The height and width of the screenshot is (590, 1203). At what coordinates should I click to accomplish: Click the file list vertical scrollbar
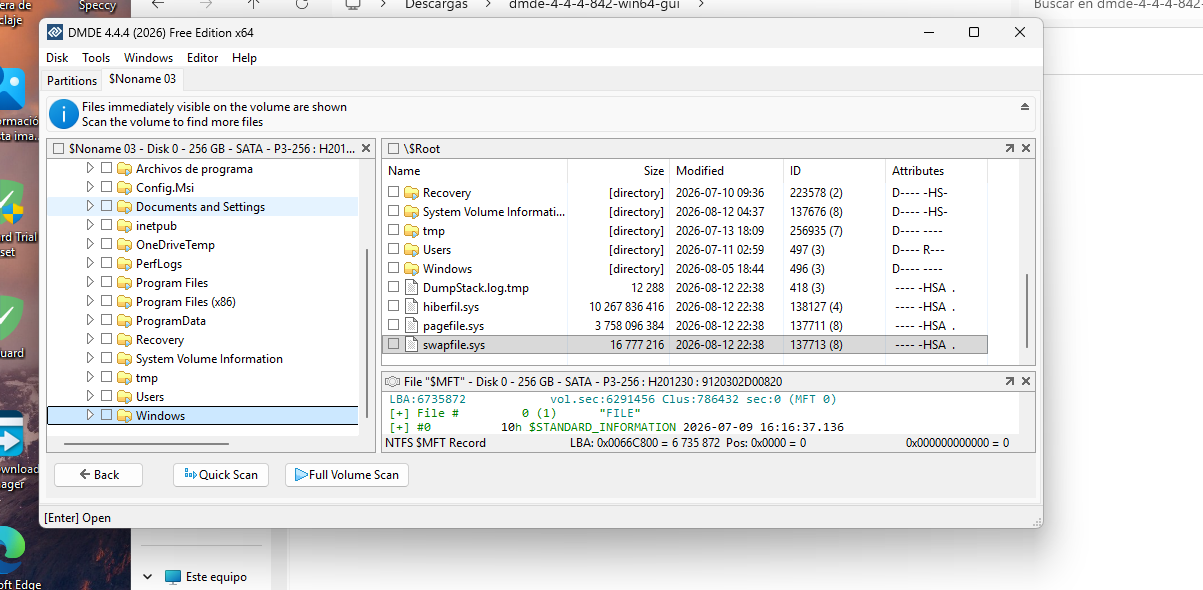1027,310
